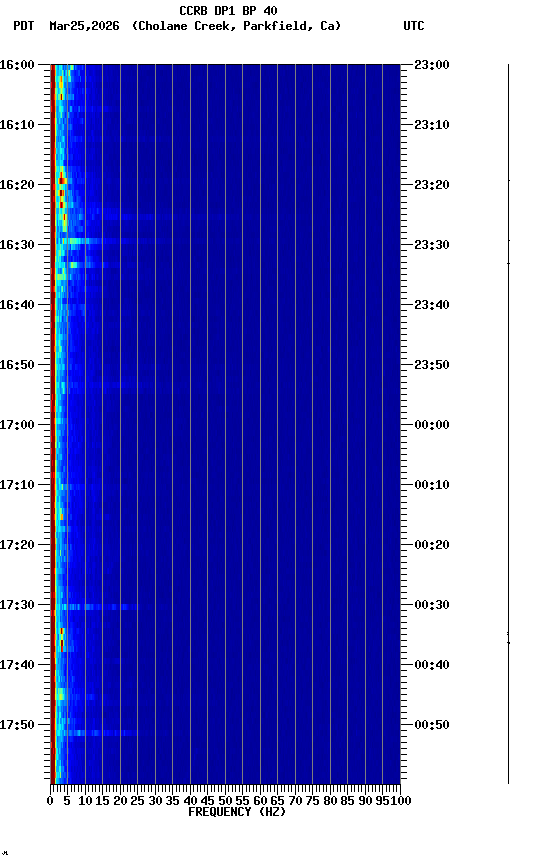Click the '00:10' UTC time label

tap(432, 485)
